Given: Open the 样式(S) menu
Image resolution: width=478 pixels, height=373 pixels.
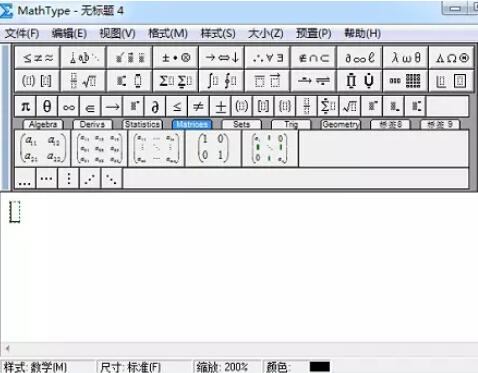Looking at the screenshot, I should (x=218, y=33).
